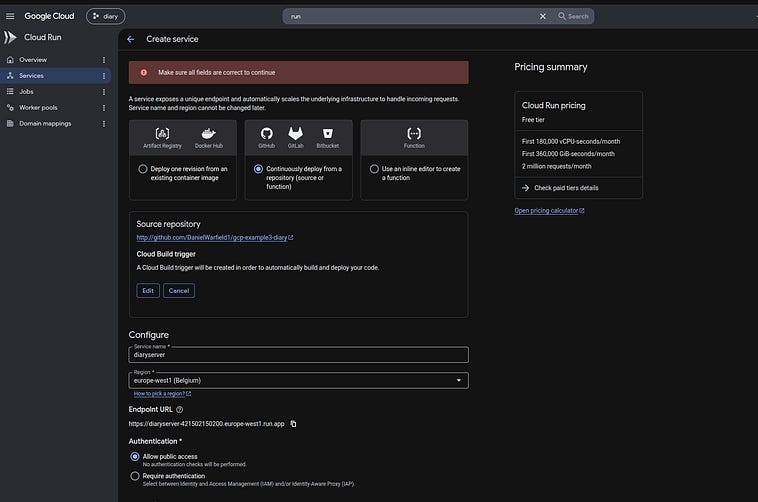Click the 'First 180,000 vCPU-seconds/month' text

[570, 141]
